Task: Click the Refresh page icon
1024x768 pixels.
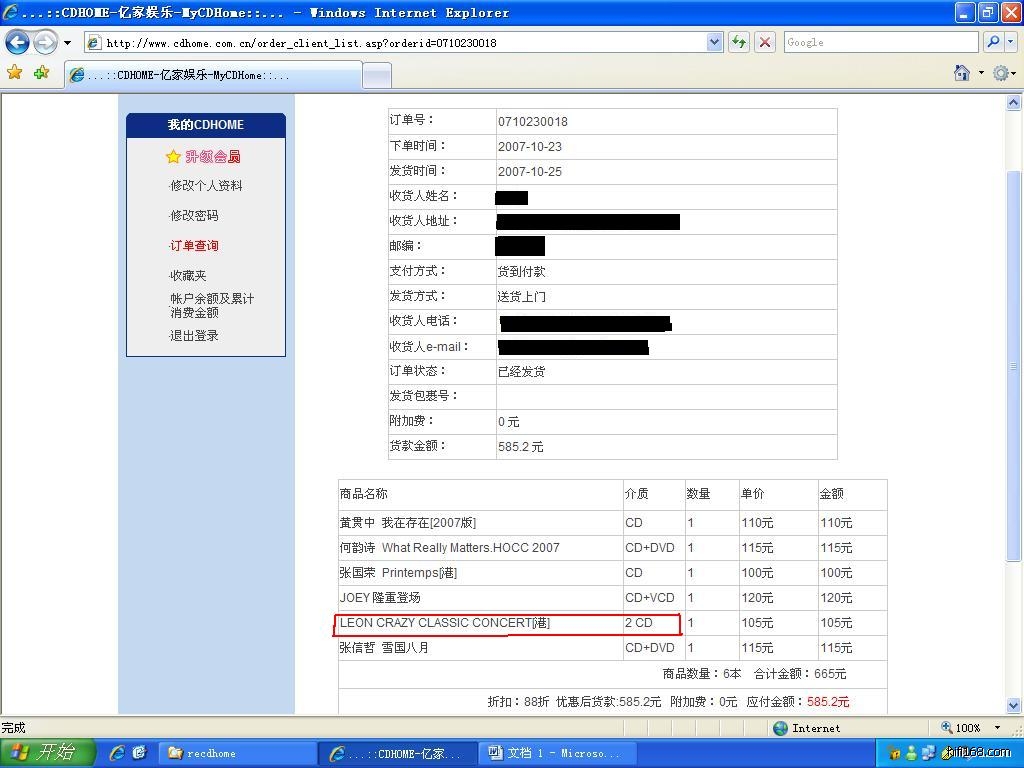Action: tap(739, 42)
